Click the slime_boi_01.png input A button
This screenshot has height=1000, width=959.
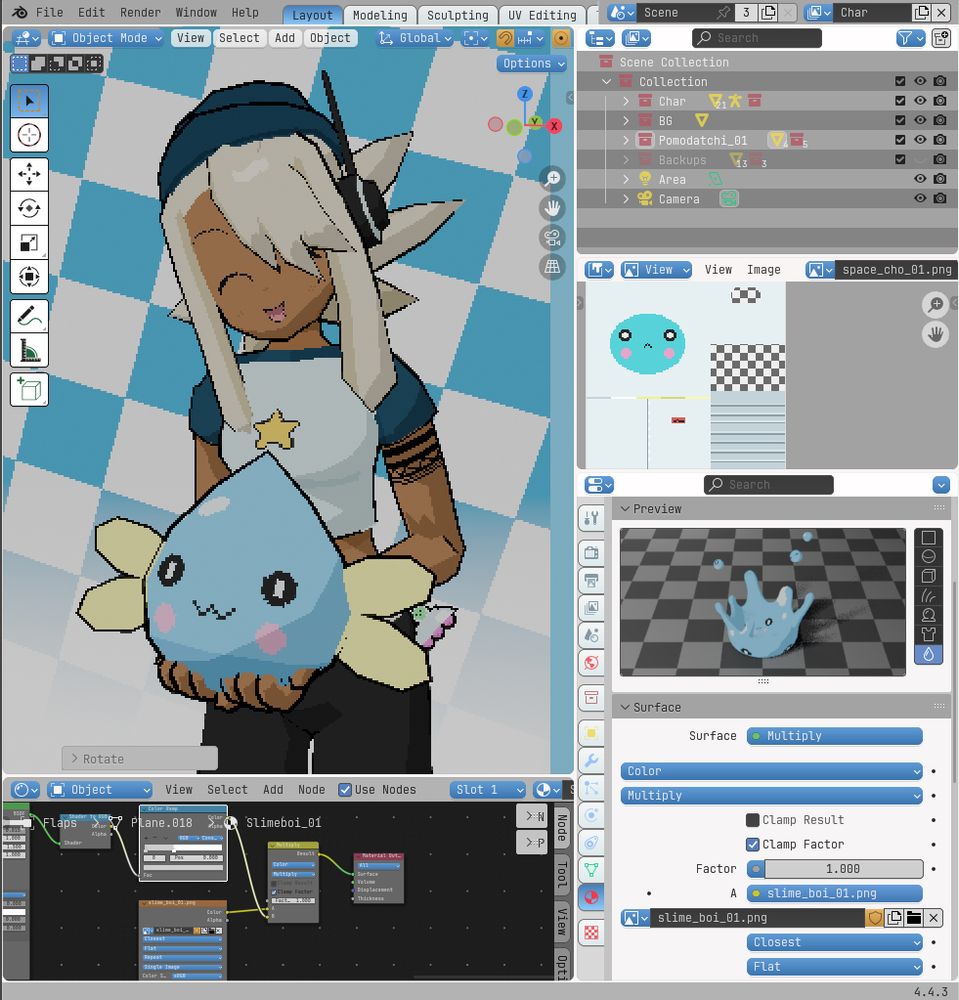835,893
